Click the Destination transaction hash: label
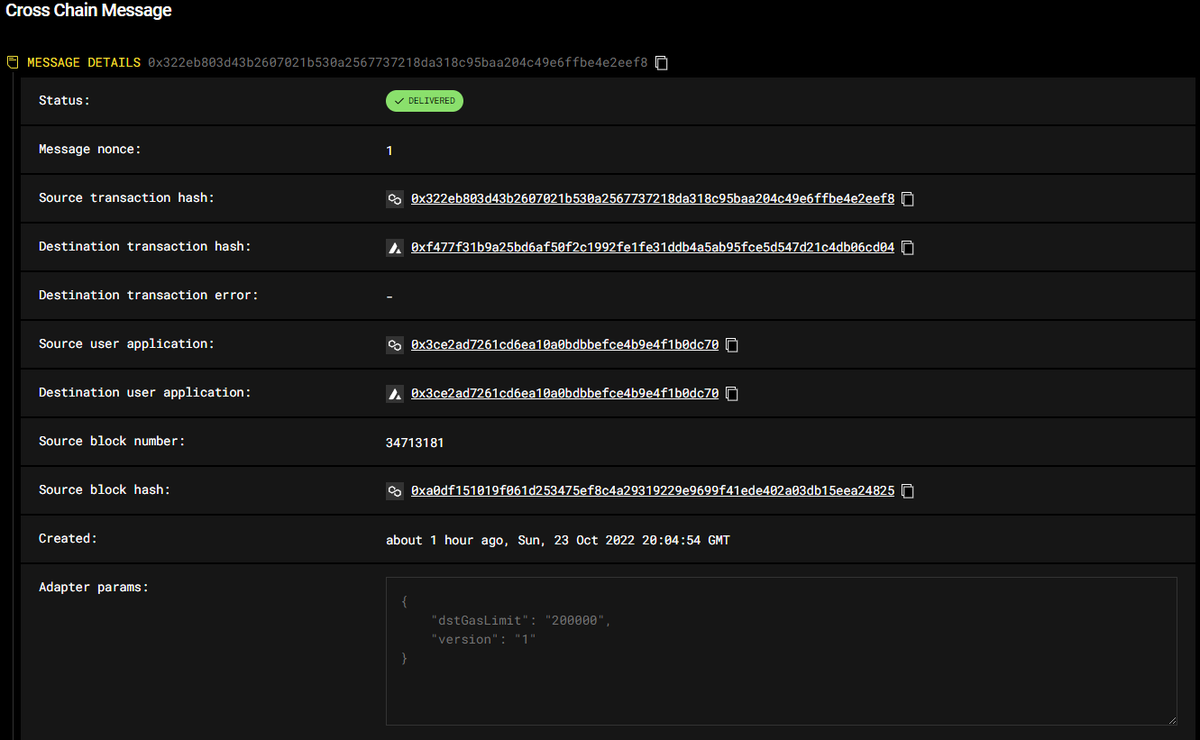 (x=145, y=246)
